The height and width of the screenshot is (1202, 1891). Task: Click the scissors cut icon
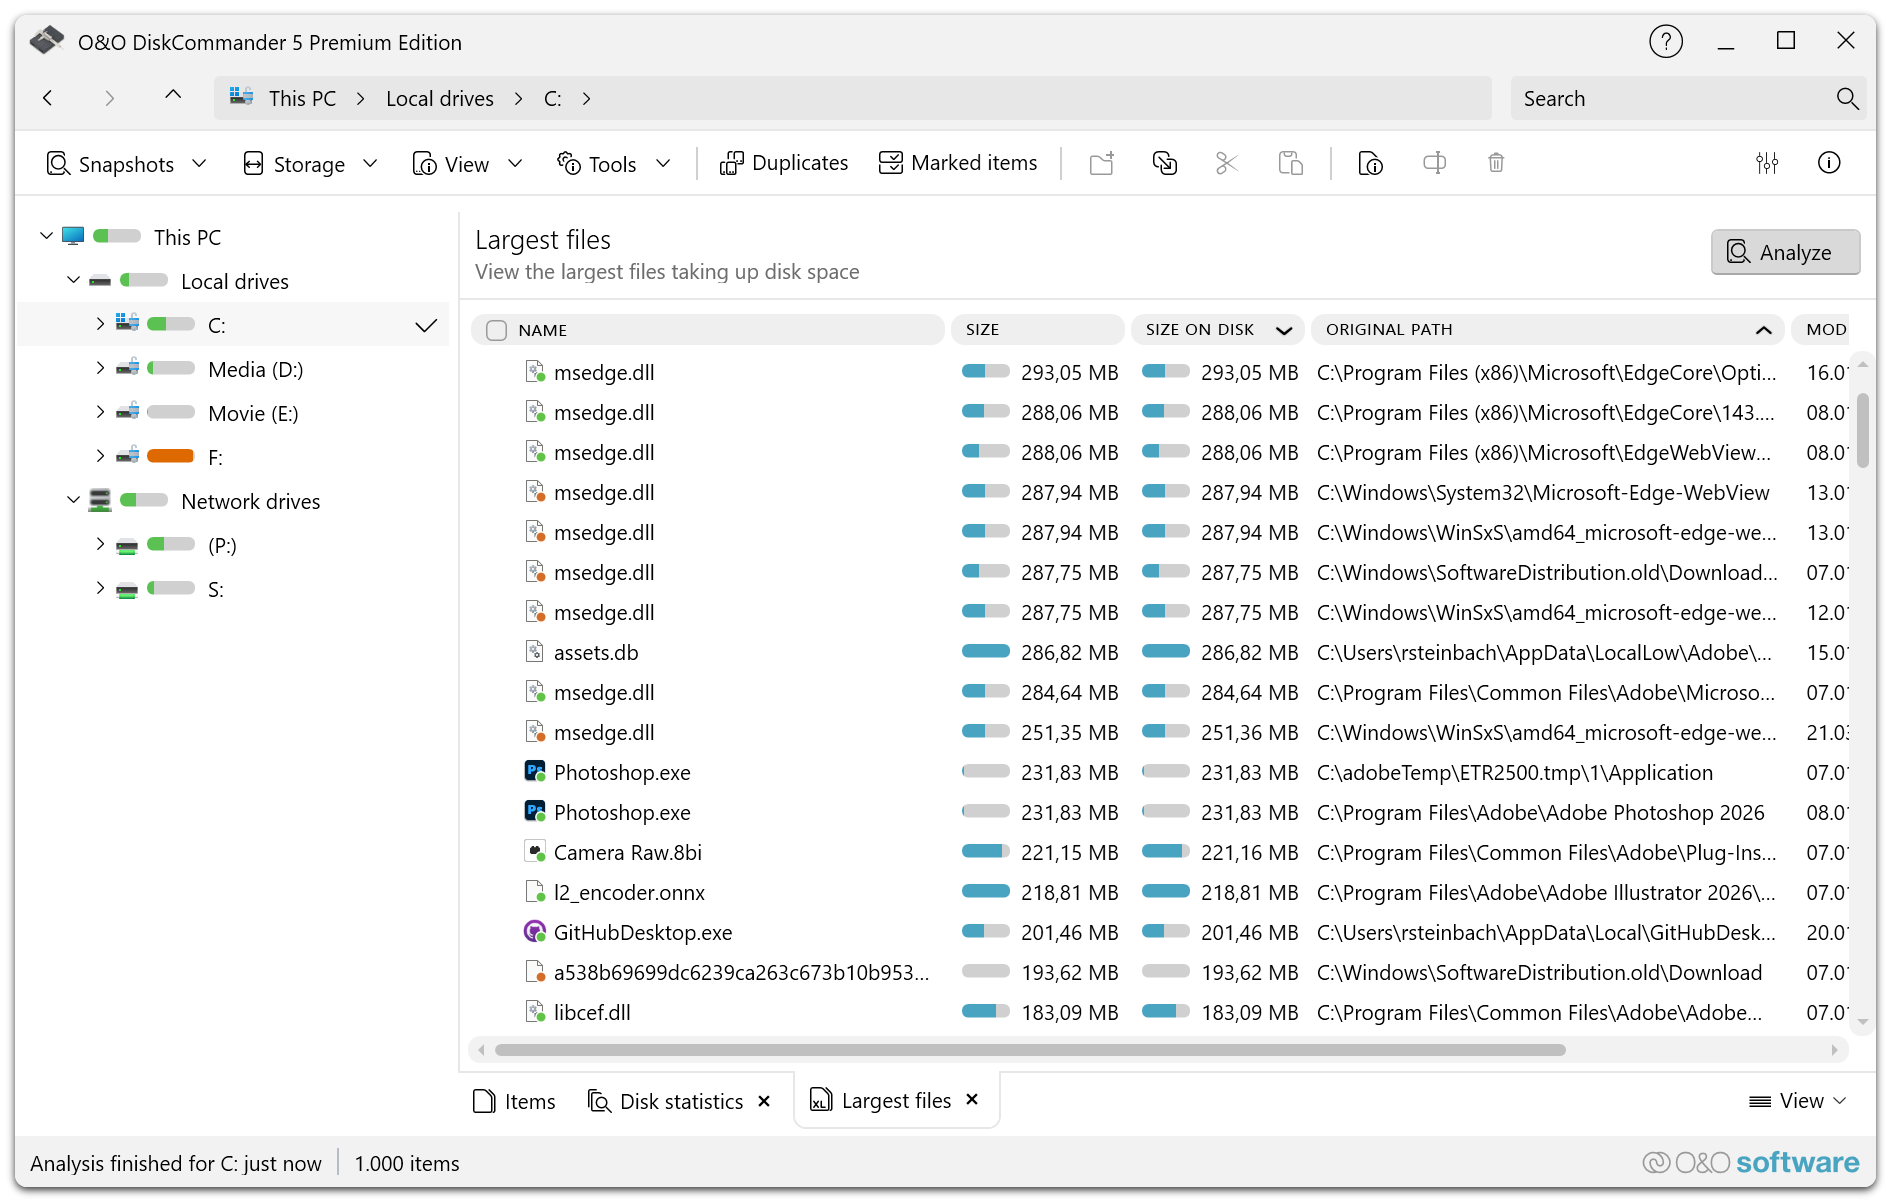coord(1226,163)
